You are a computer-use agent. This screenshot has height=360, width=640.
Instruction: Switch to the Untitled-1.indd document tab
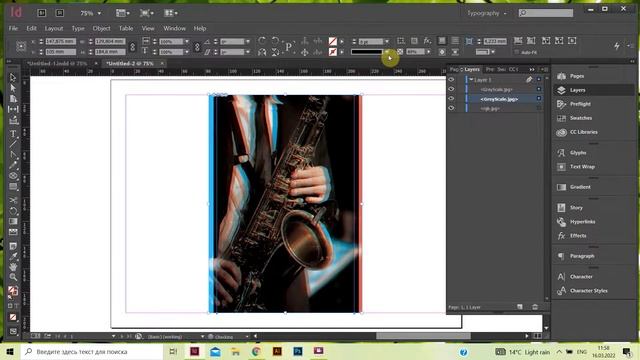coord(58,64)
